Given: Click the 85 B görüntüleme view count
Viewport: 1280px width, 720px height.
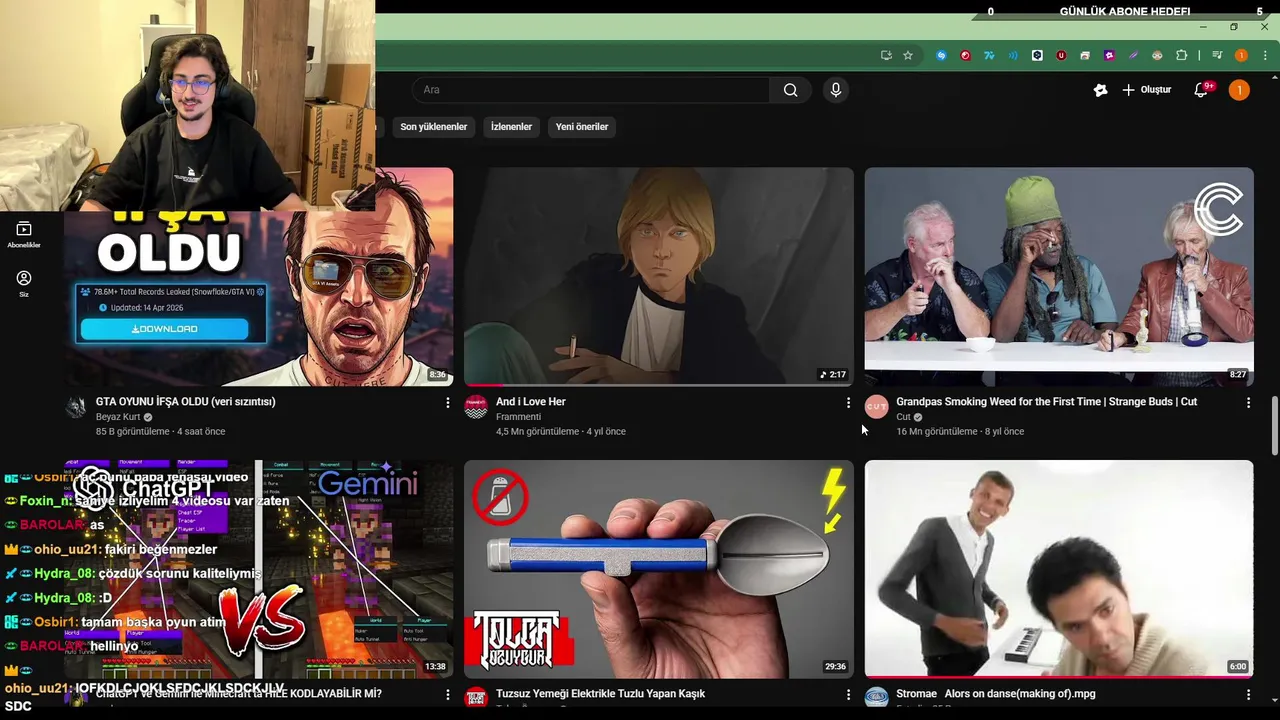Looking at the screenshot, I should pyautogui.click(x=132, y=432).
